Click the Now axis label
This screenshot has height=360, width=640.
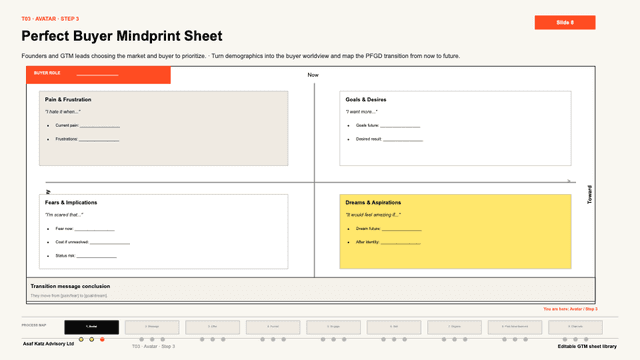pyautogui.click(x=313, y=75)
